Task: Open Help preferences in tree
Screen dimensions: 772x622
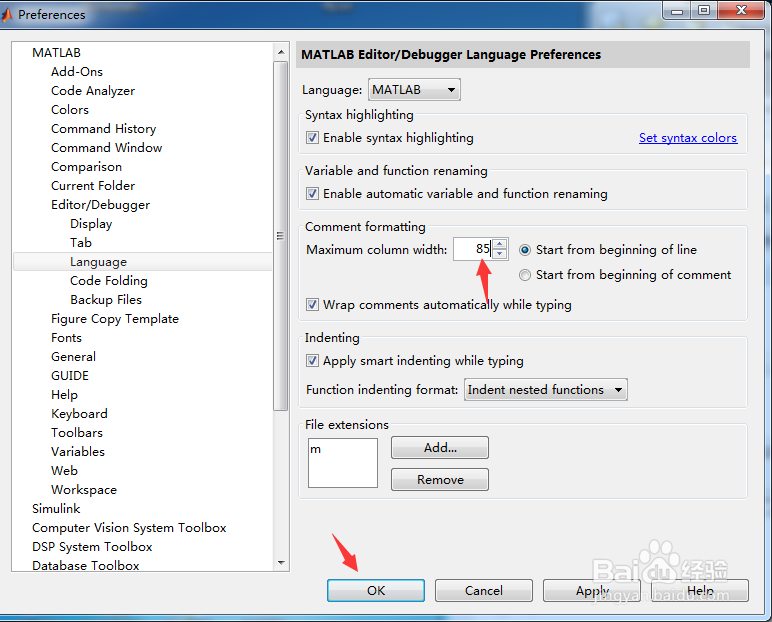Action: tap(64, 395)
